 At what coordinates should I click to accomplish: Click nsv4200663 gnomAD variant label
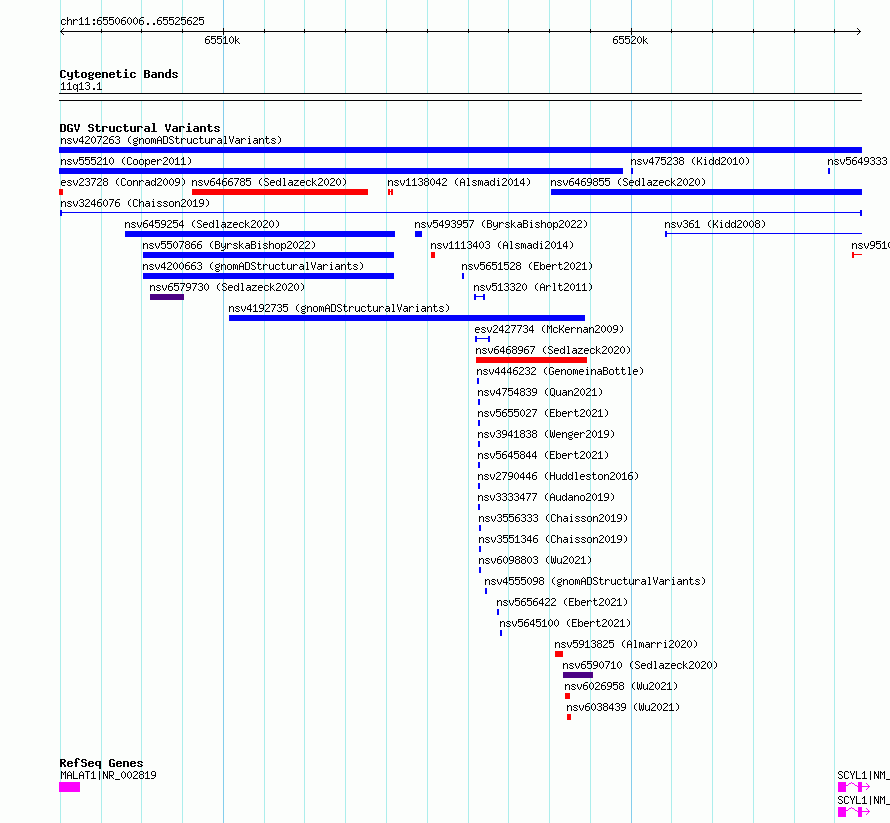[x=253, y=266]
